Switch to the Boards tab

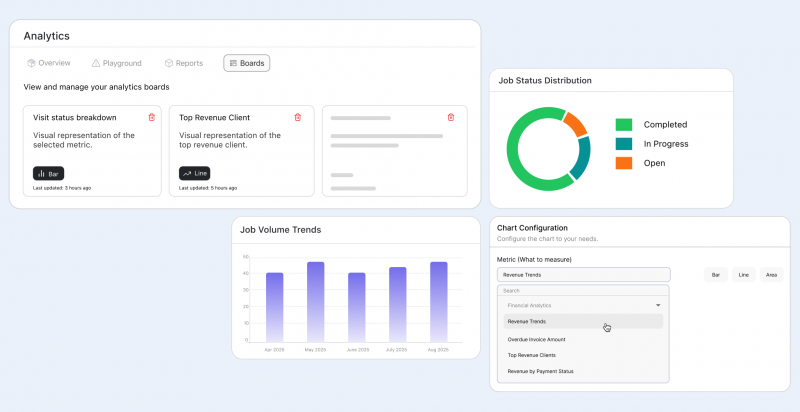pos(246,63)
